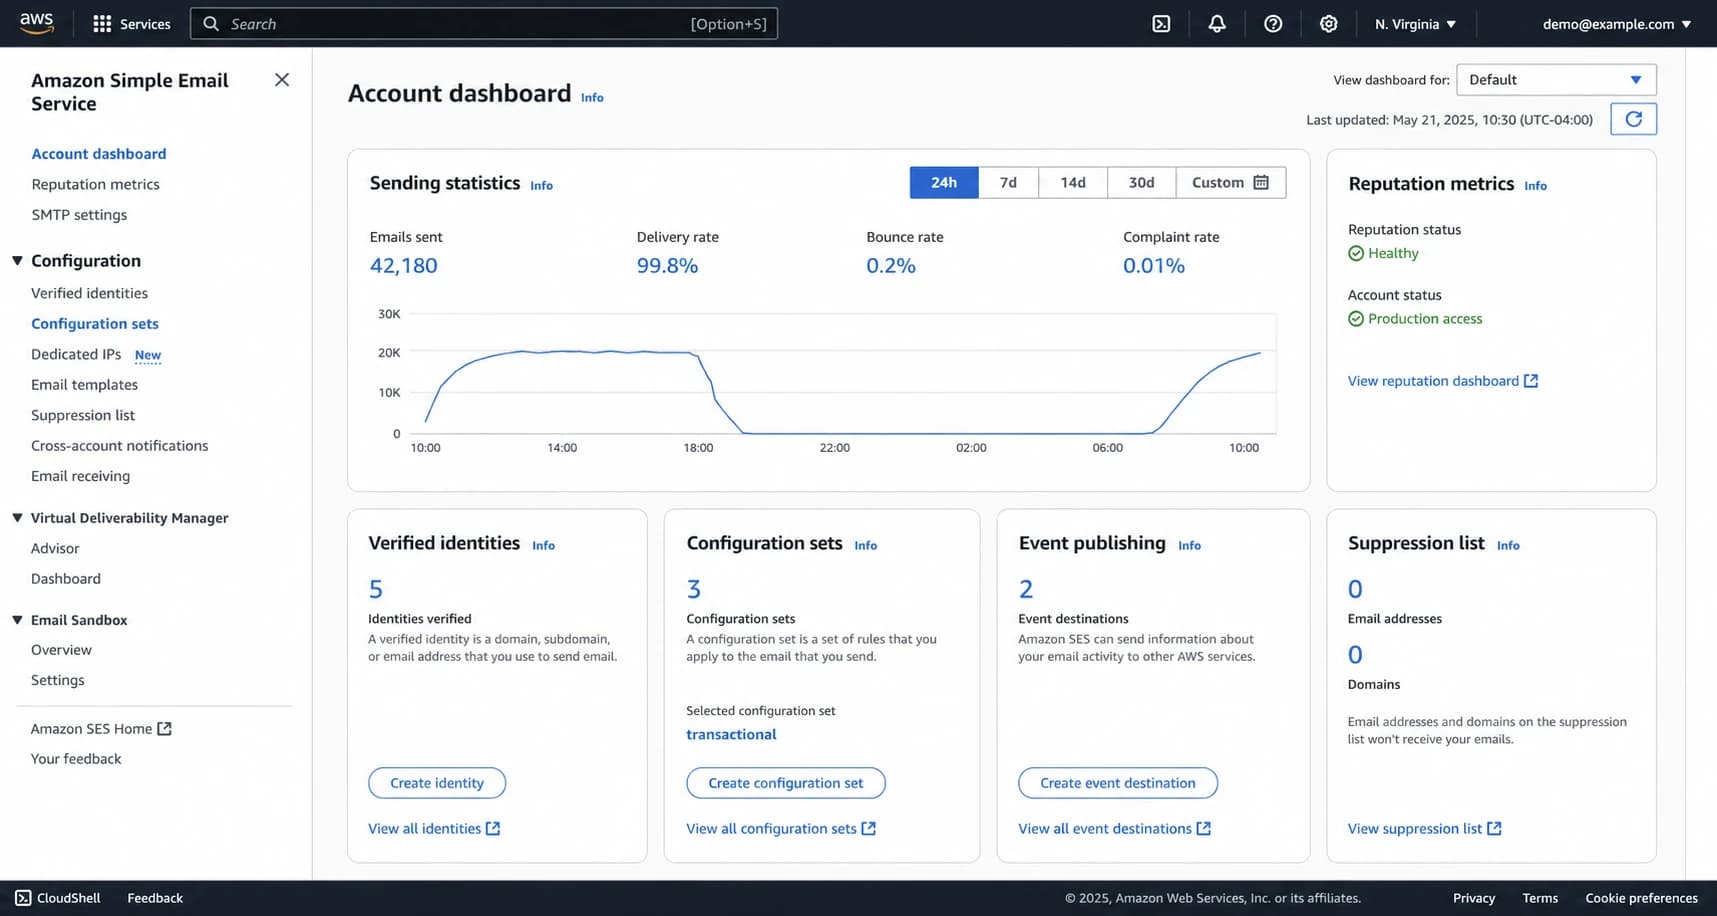Screen dimensions: 1717x916
Task: Open Email Sandbox Settings
Action: pos(58,680)
